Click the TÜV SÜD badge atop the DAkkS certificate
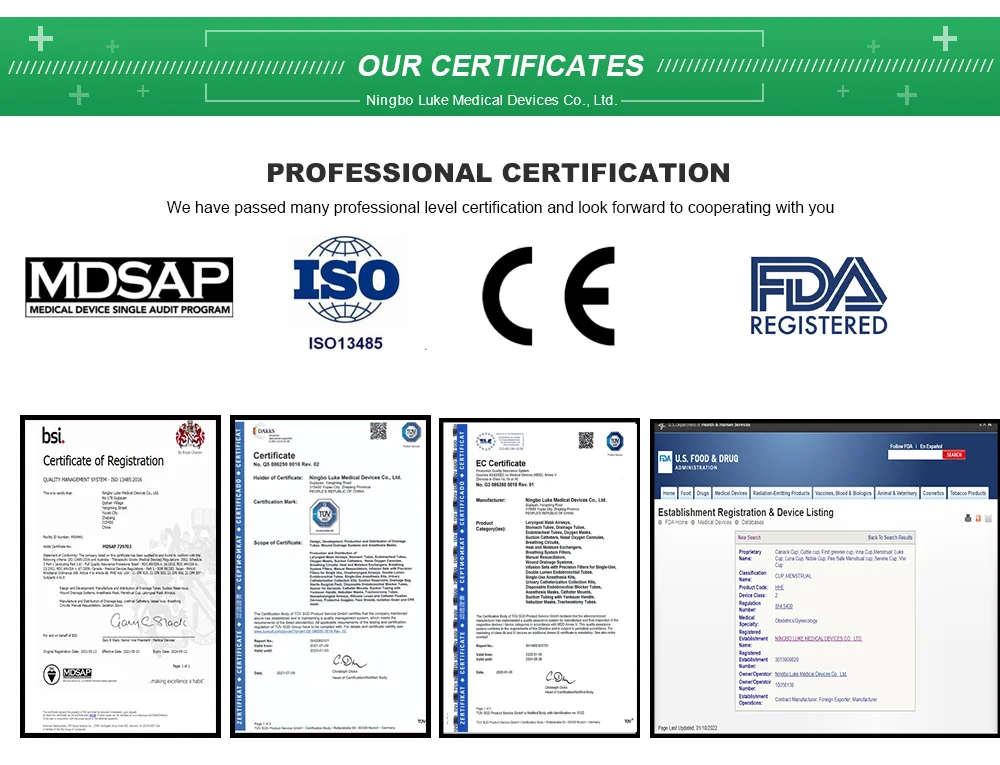1000x765 pixels. (411, 433)
